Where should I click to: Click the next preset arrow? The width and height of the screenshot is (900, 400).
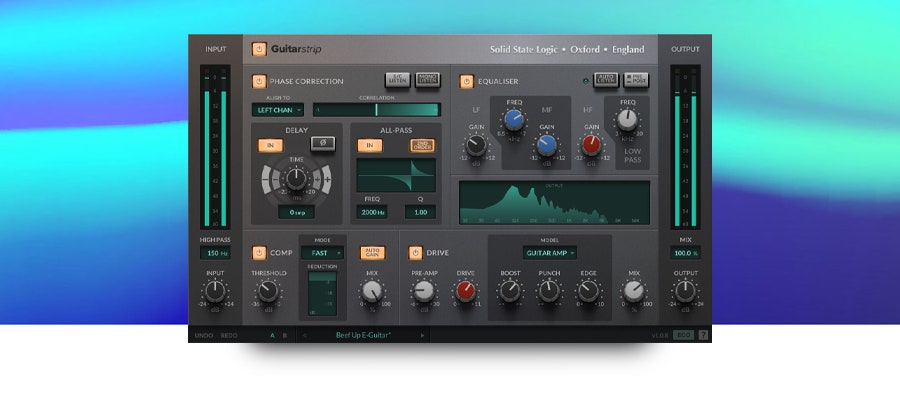pyautogui.click(x=422, y=335)
